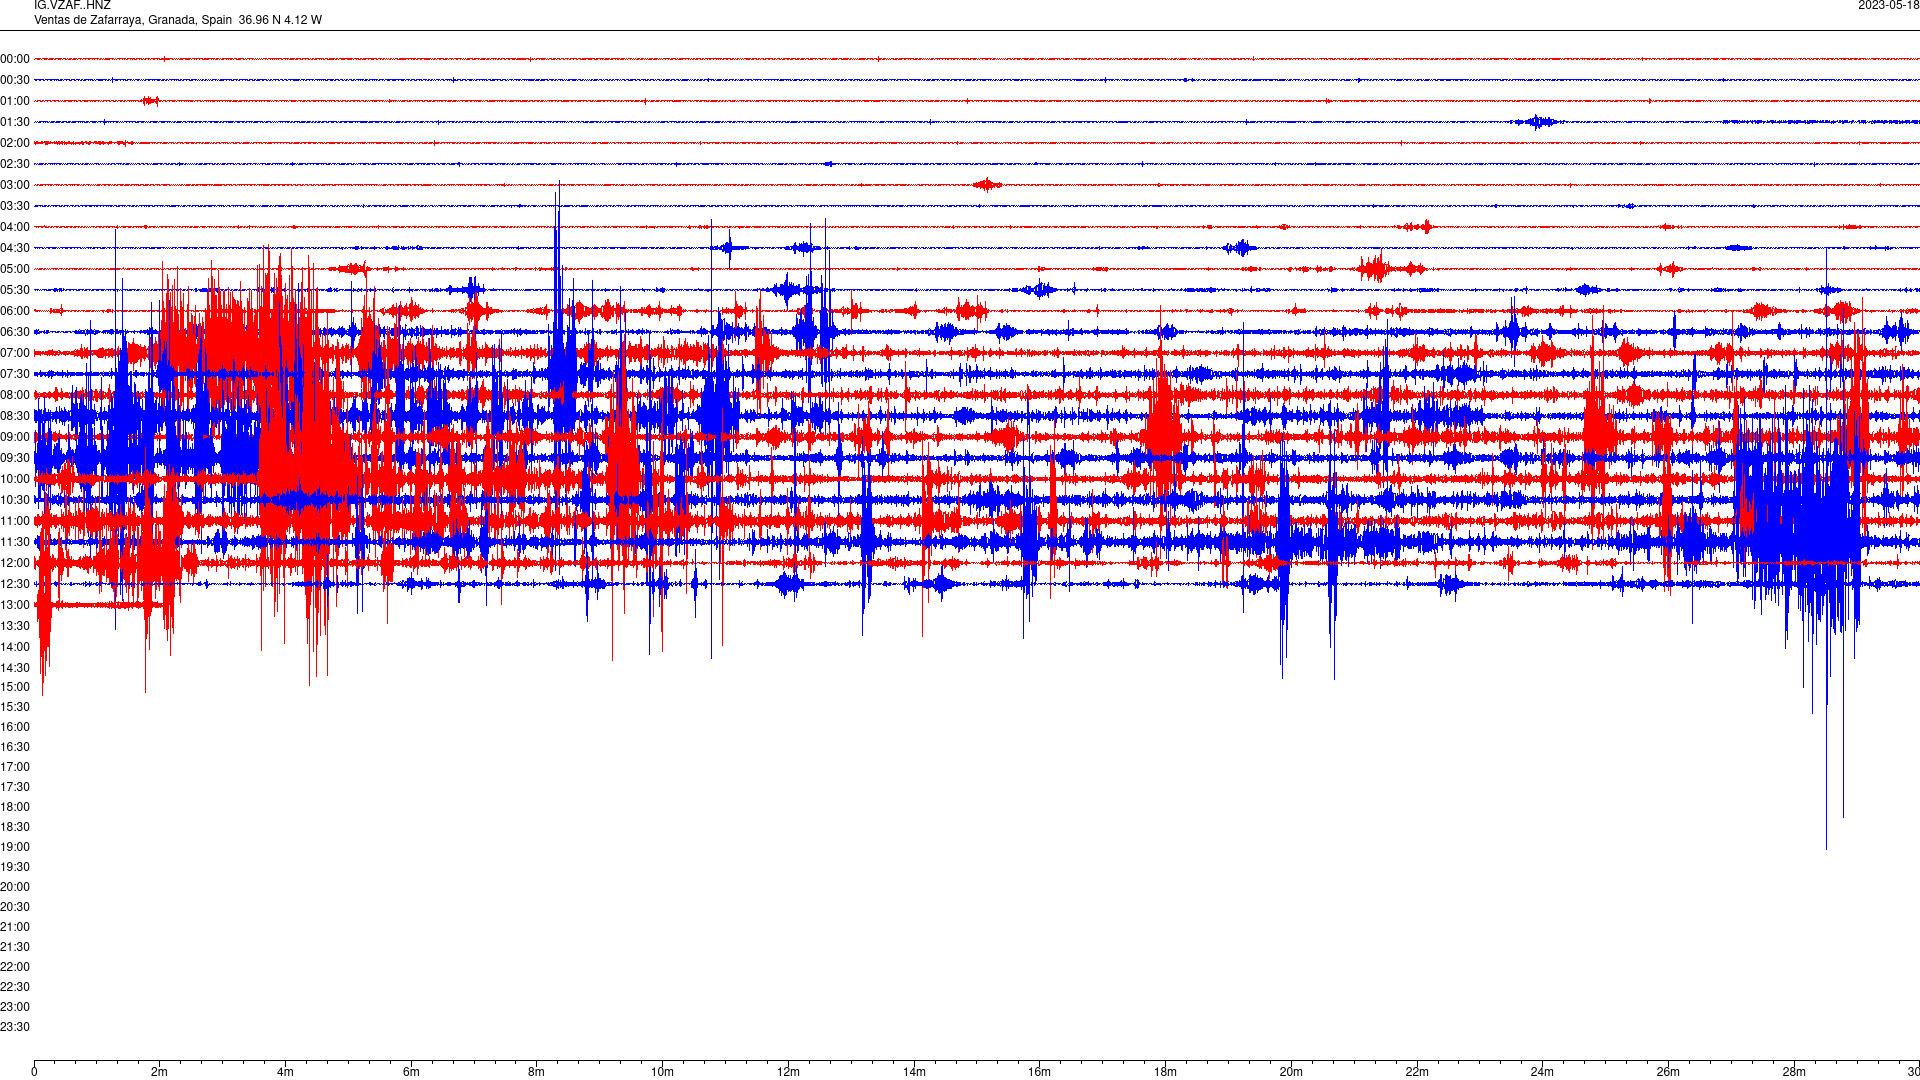This screenshot has width=1920, height=1080.
Task: Select the 17:00 time row label
Action: [x=15, y=767]
